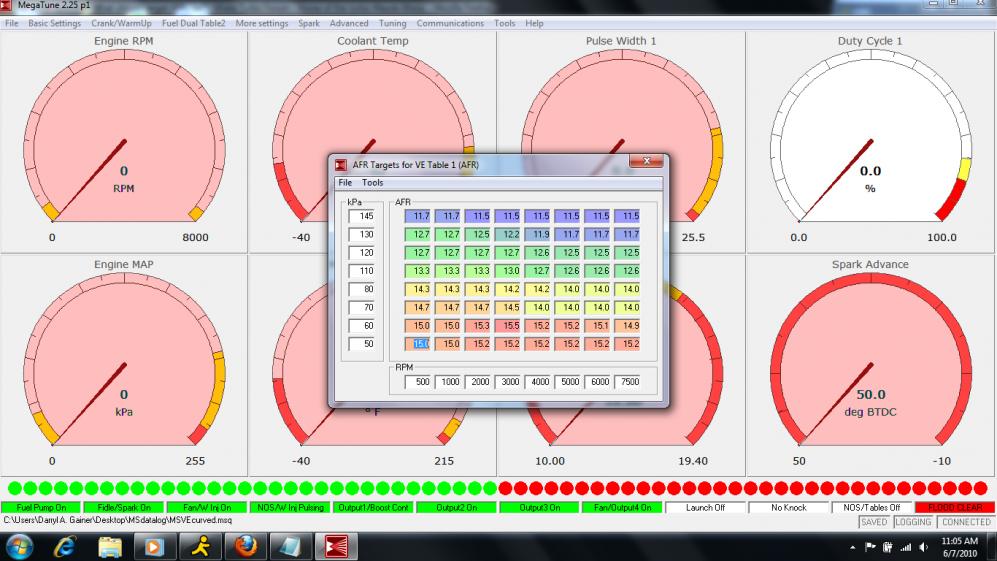Click the Engine RPM gauge

tap(124, 142)
